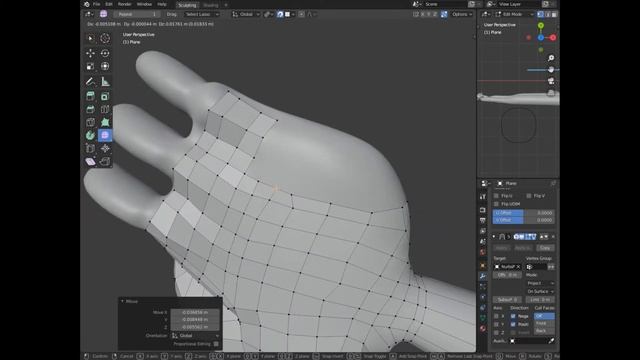Enable the Flip V checkbox
This screenshot has width=640, height=360.
coord(529,196)
